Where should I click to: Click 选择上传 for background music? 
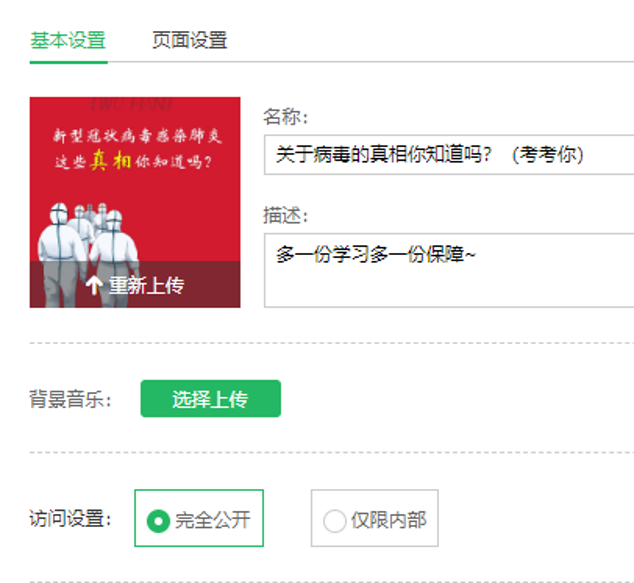211,399
